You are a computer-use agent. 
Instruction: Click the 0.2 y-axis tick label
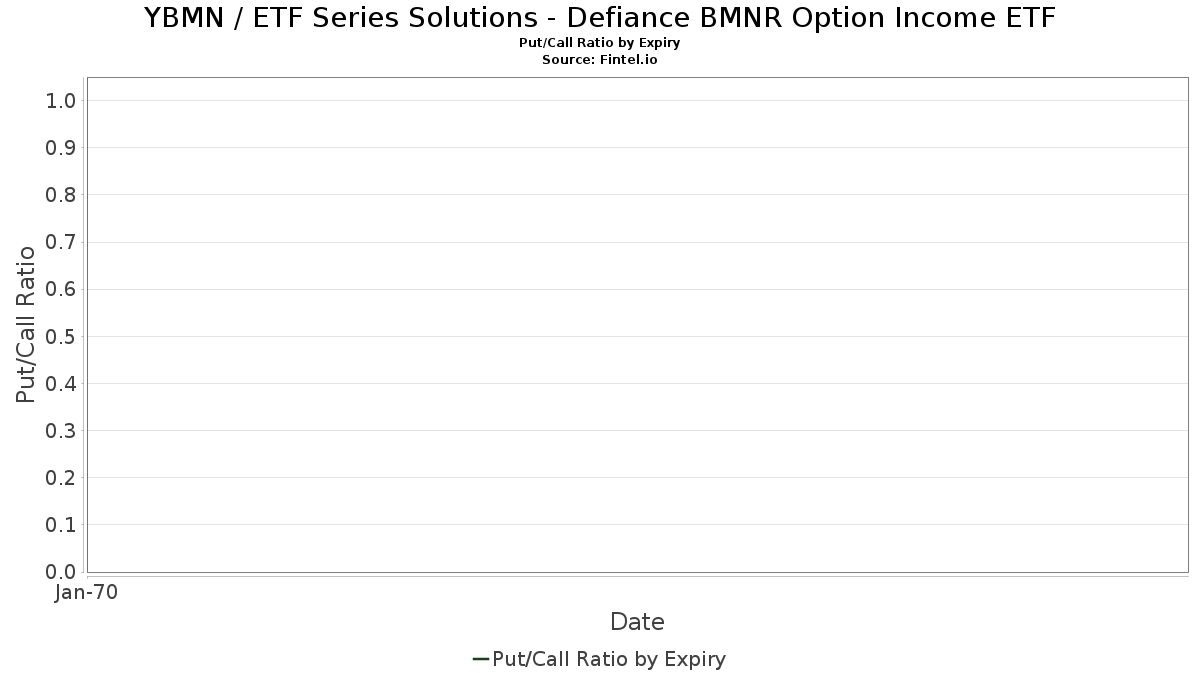pos(61,477)
